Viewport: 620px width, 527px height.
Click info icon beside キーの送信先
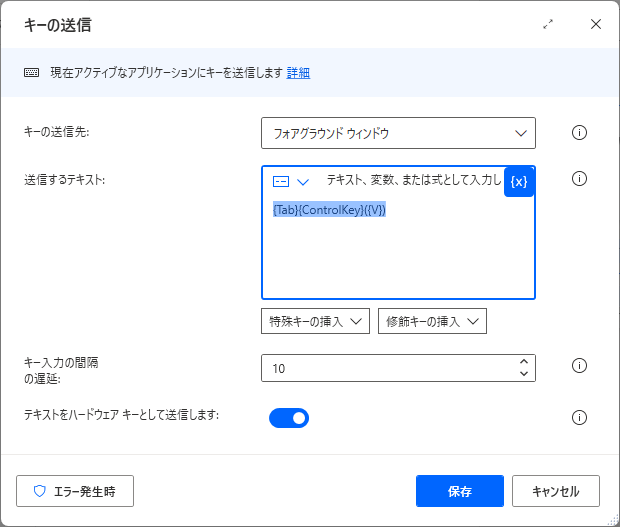coord(579,132)
